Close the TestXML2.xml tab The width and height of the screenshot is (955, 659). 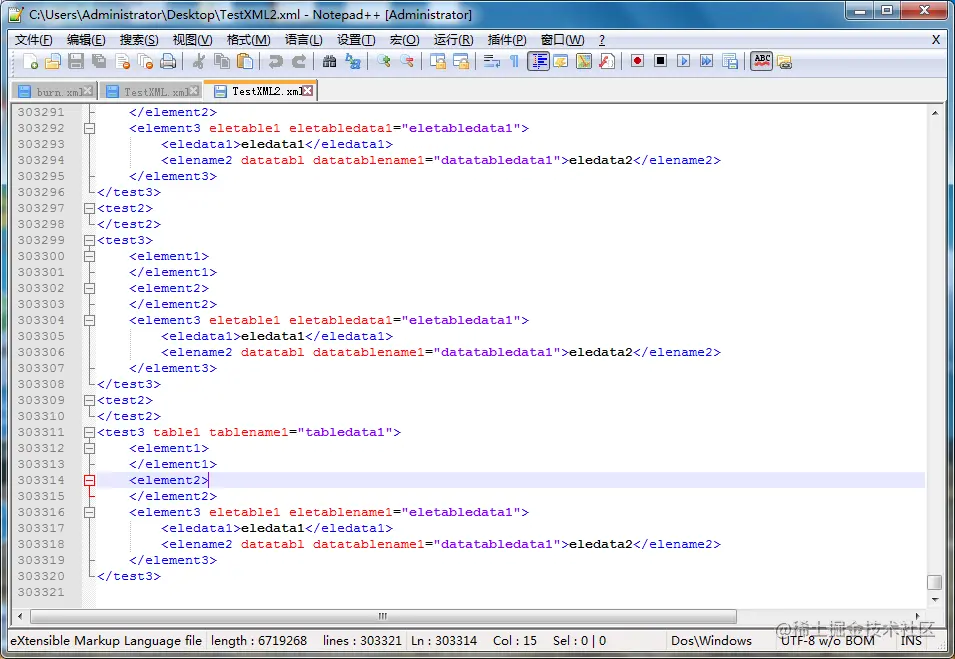[308, 91]
